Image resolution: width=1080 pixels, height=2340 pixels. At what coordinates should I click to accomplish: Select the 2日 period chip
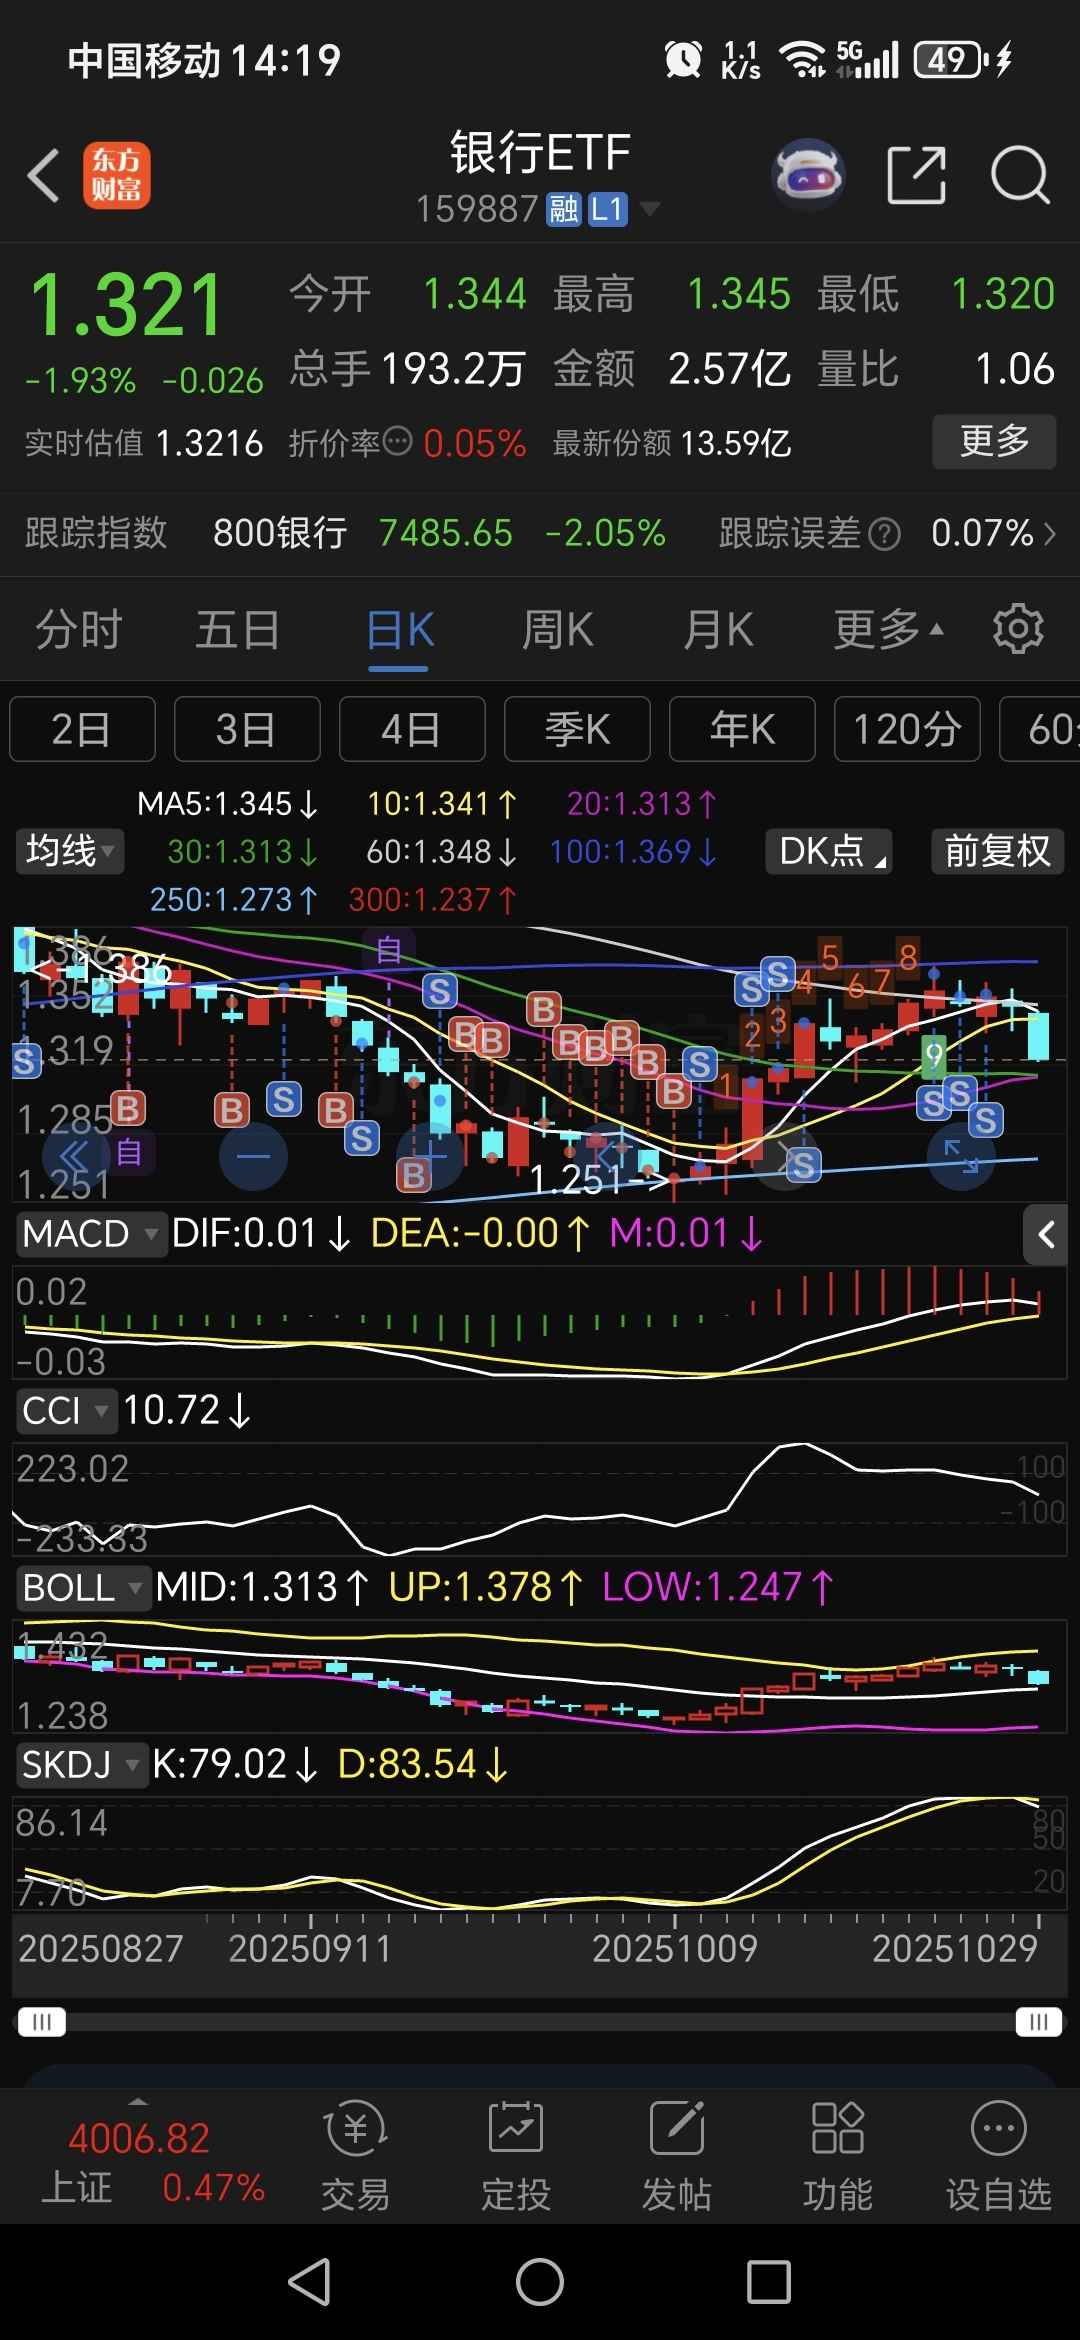[x=82, y=729]
